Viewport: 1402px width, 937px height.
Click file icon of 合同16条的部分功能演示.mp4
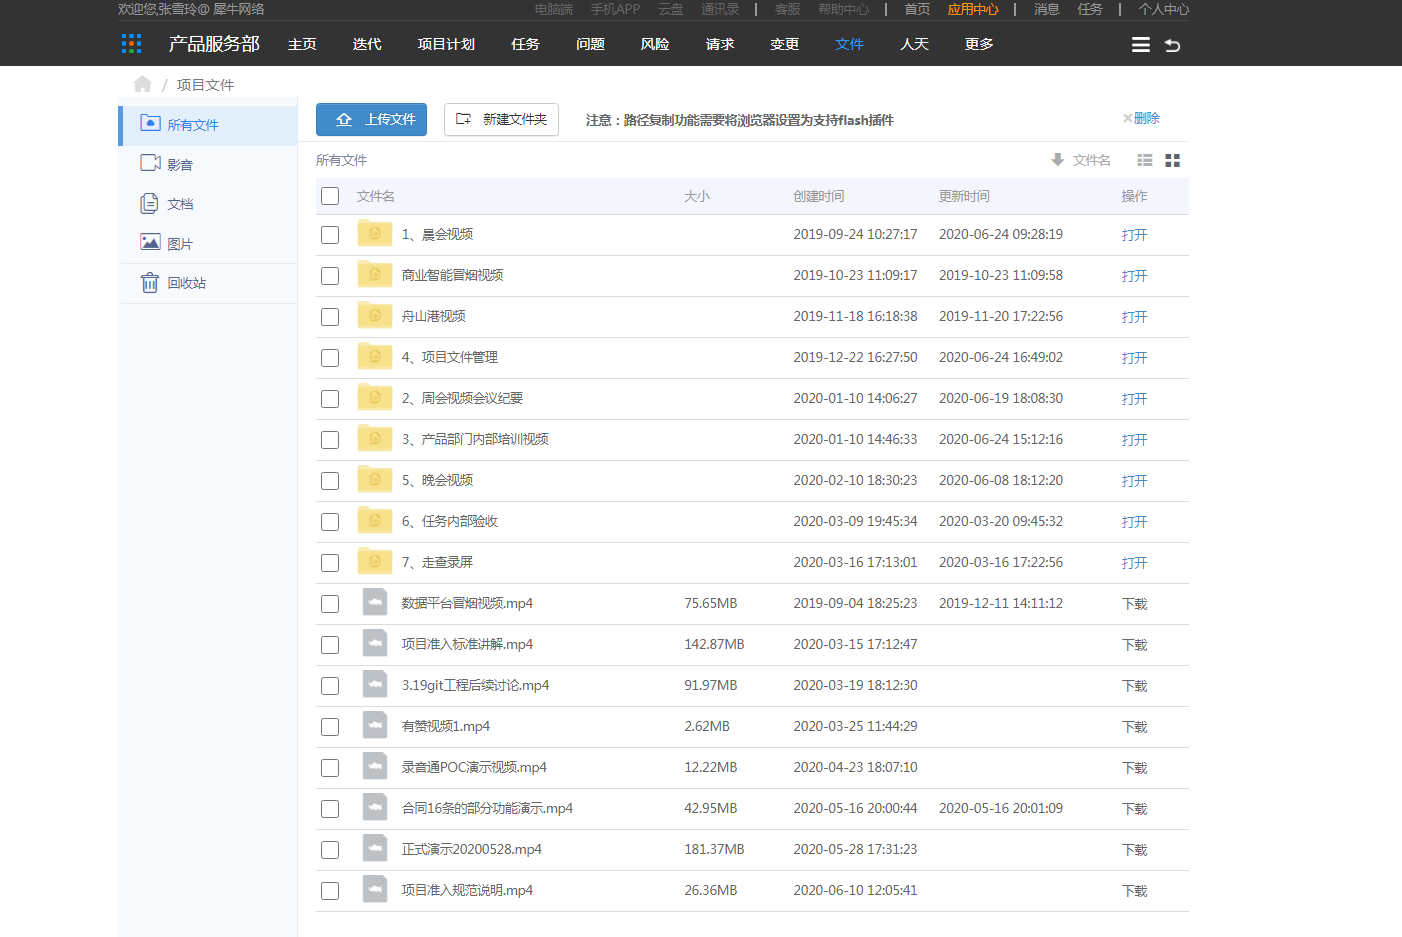coord(375,807)
